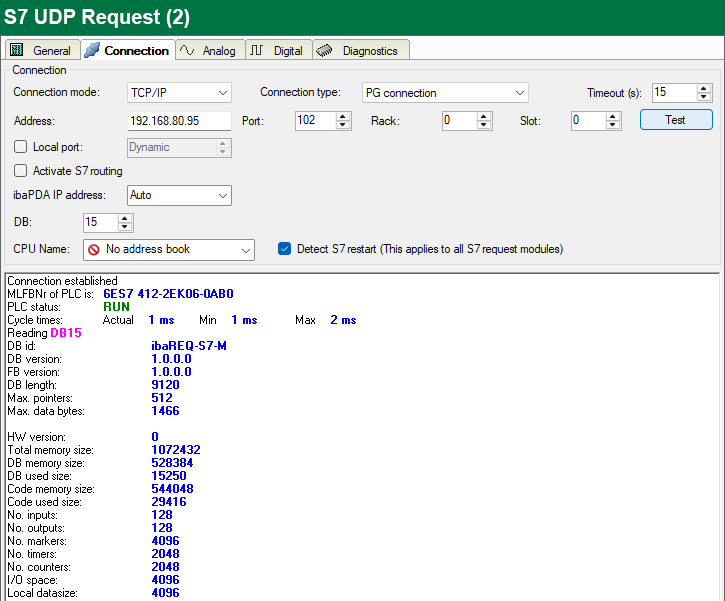The width and height of the screenshot is (725, 601).
Task: Click the Analog tab sine wave icon
Action: point(187,50)
